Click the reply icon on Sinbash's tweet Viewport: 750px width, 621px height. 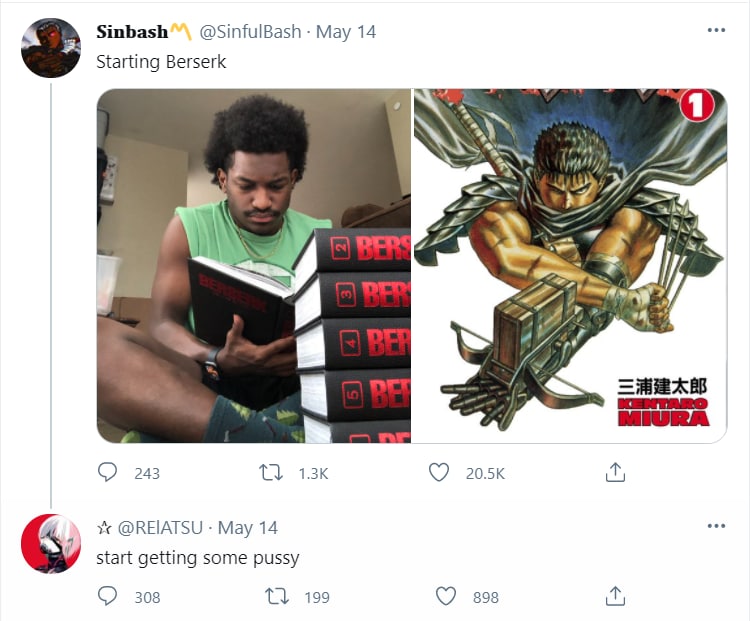[107, 472]
